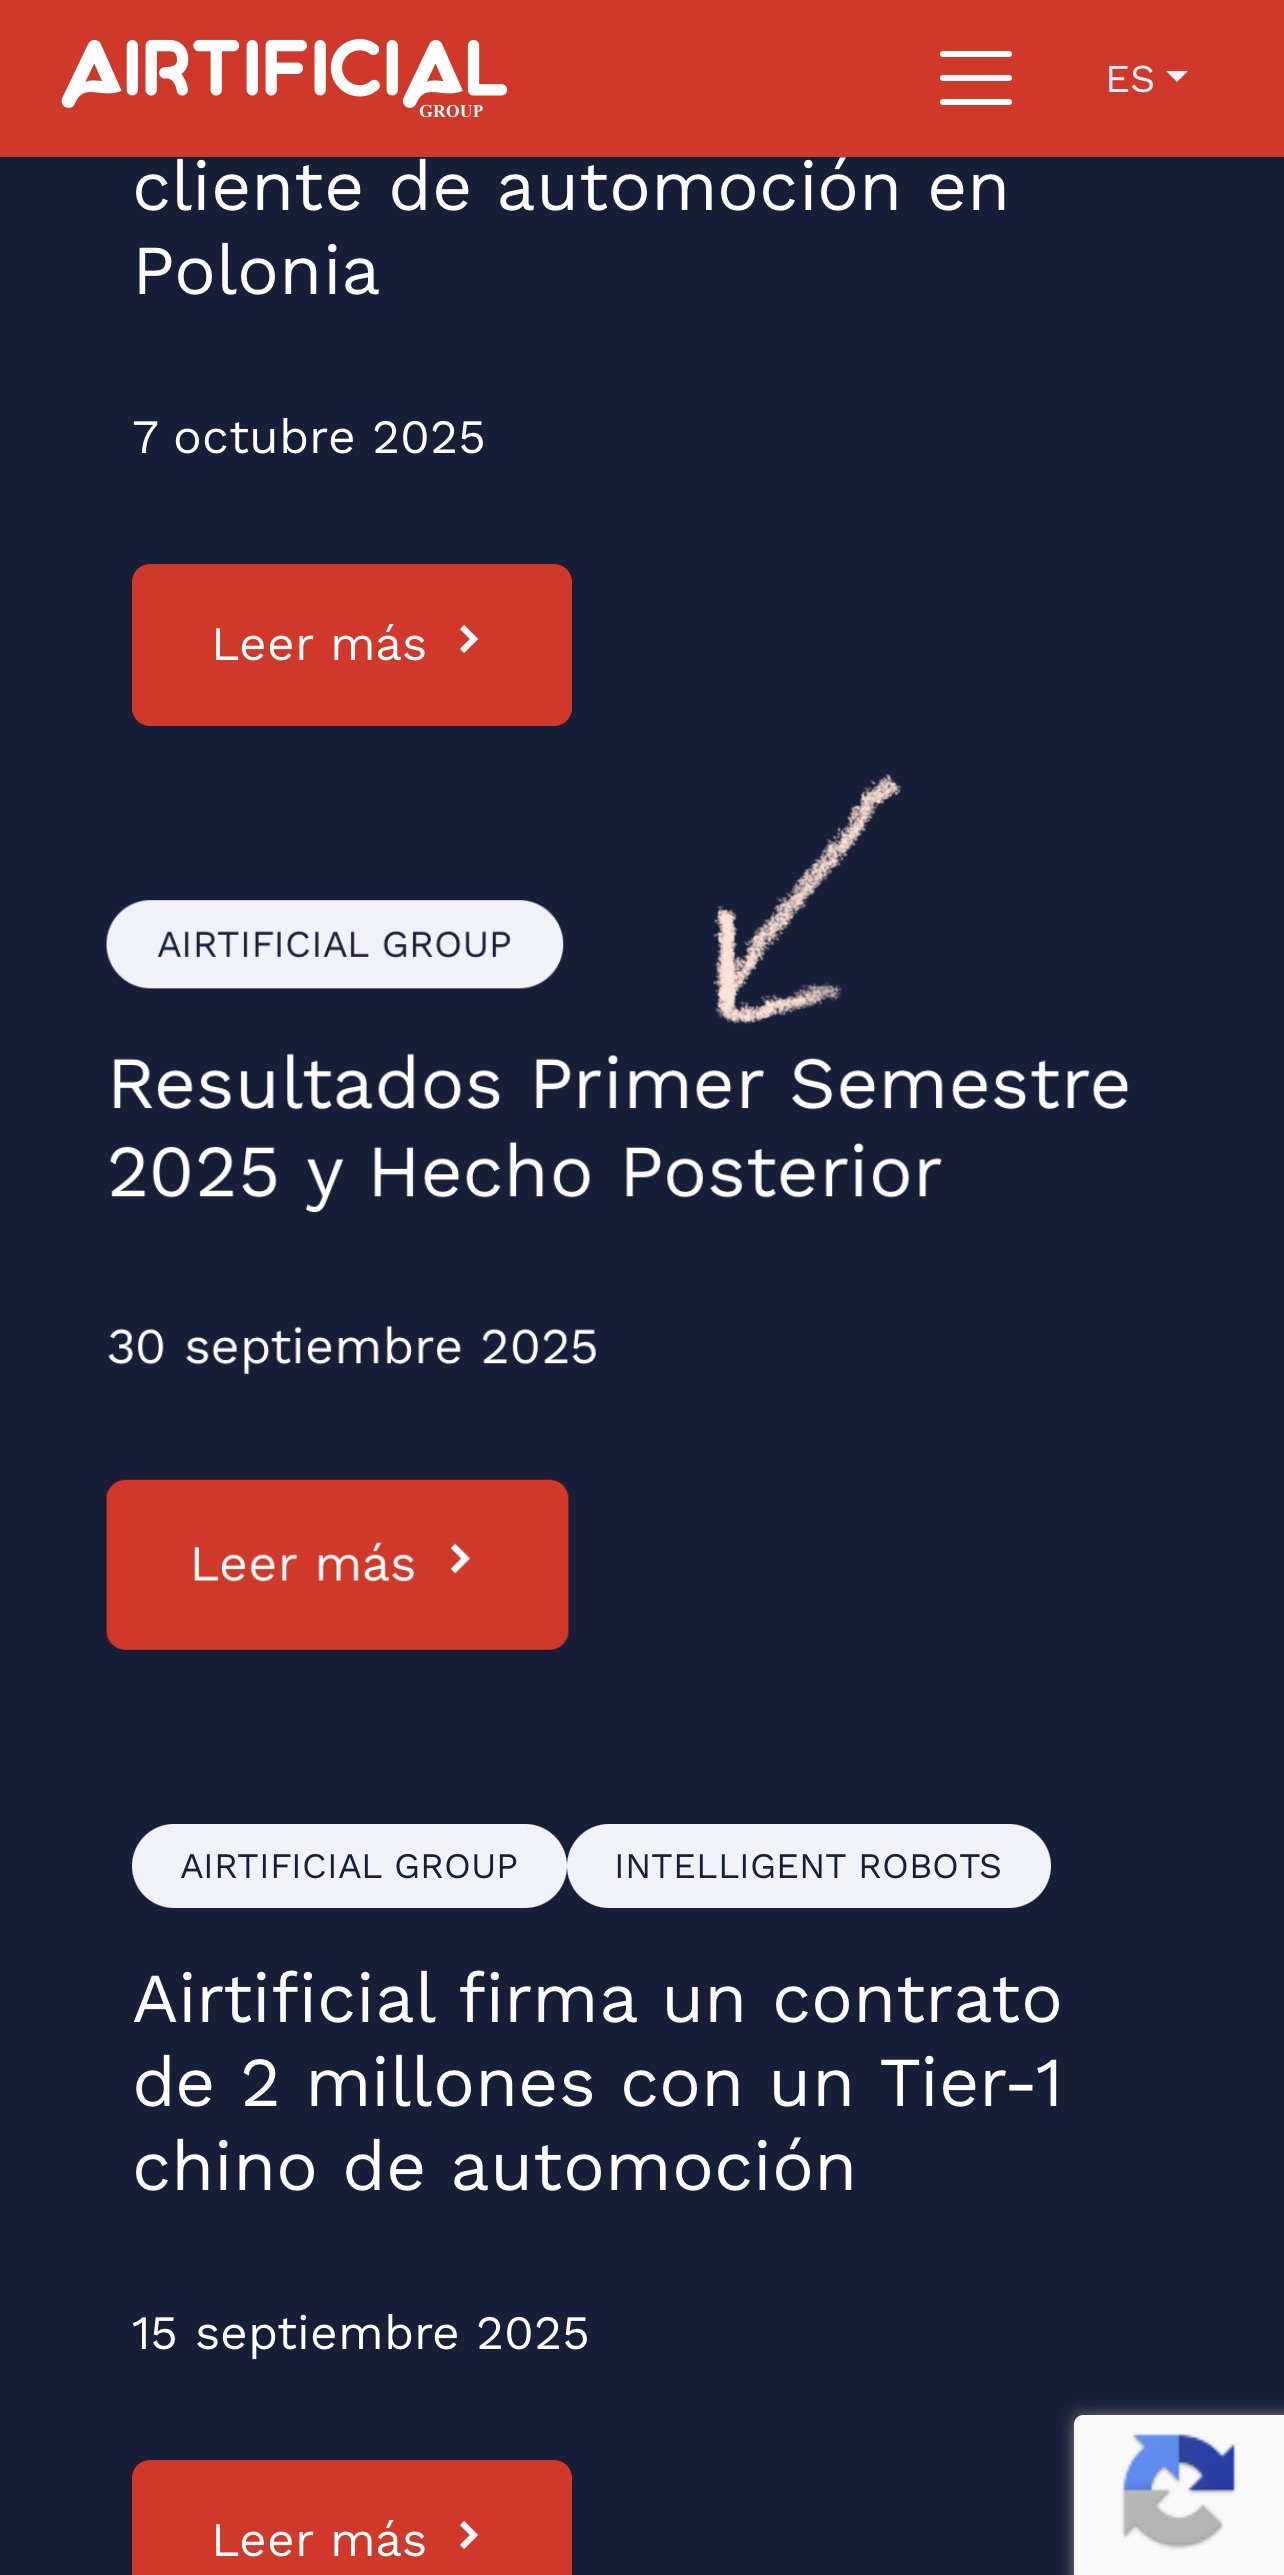Click the Airtificial Group logo
The width and height of the screenshot is (1284, 2575).
pyautogui.click(x=284, y=76)
